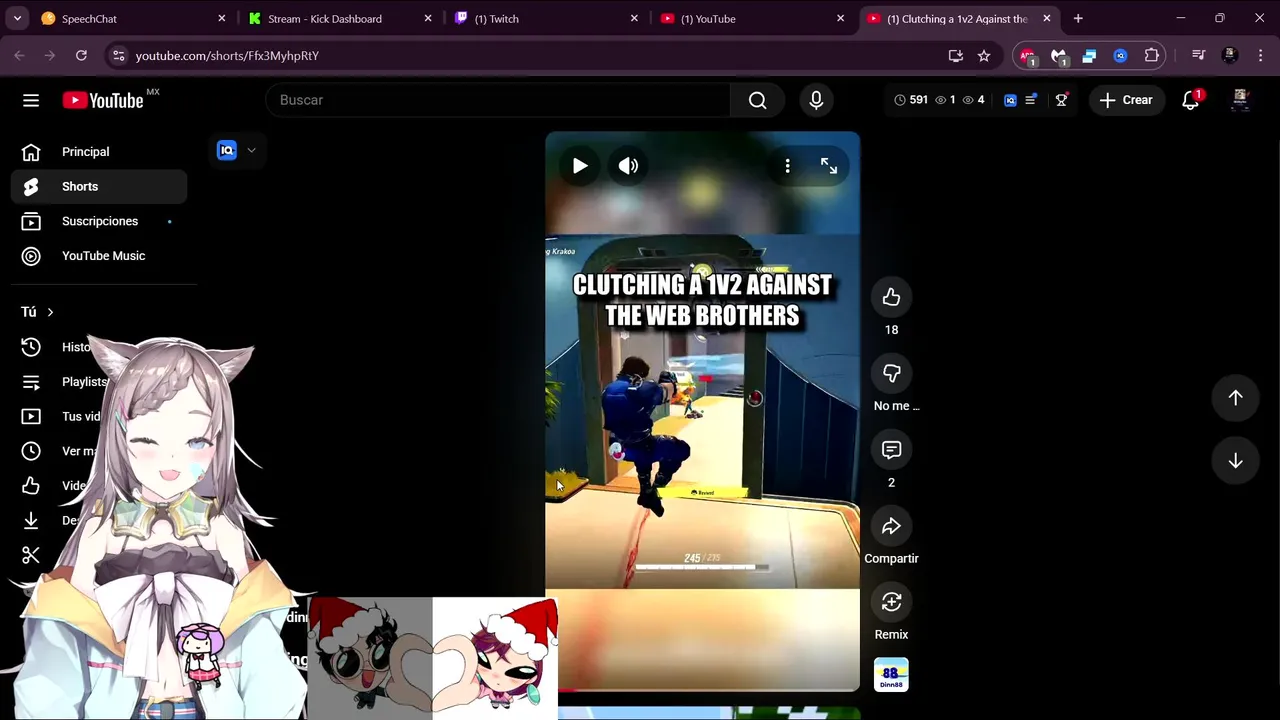This screenshot has width=1280, height=720.
Task: Open the Dinn88 channel avatar
Action: (x=891, y=675)
